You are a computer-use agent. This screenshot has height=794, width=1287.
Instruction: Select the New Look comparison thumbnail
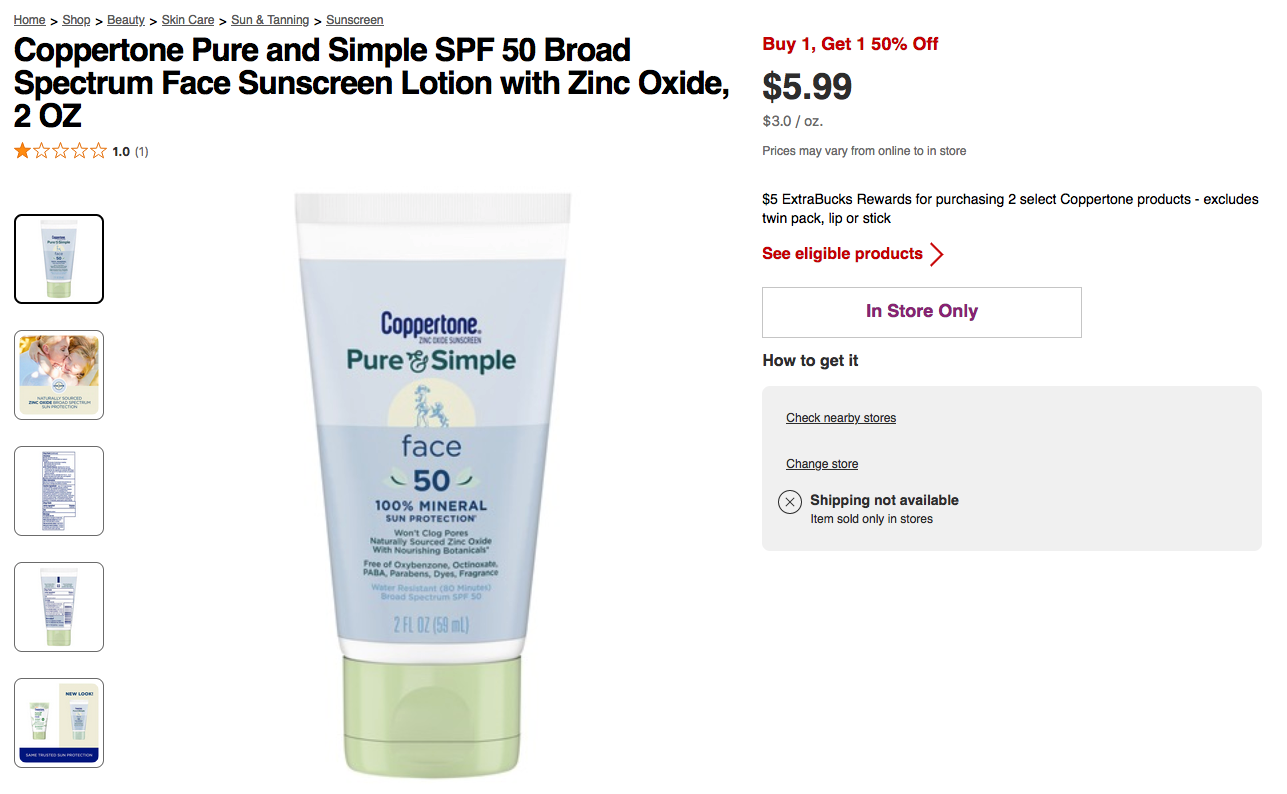tap(59, 723)
